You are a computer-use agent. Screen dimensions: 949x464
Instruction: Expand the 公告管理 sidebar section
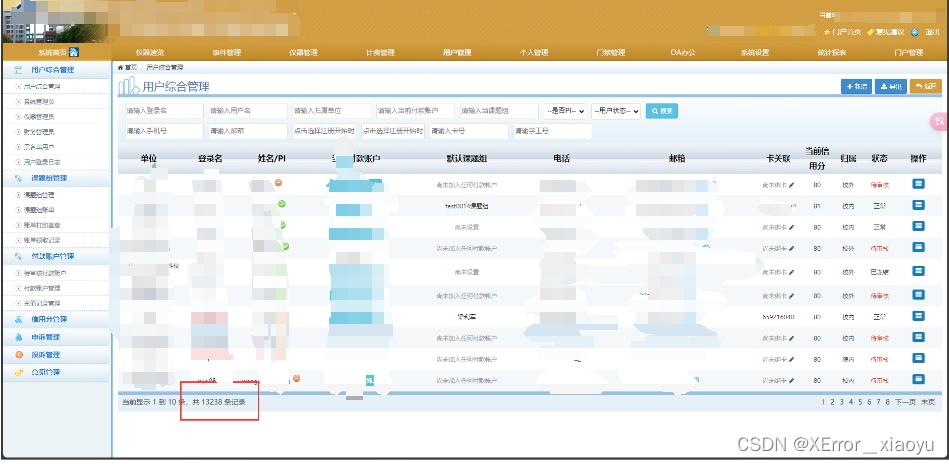pyautogui.click(x=56, y=372)
